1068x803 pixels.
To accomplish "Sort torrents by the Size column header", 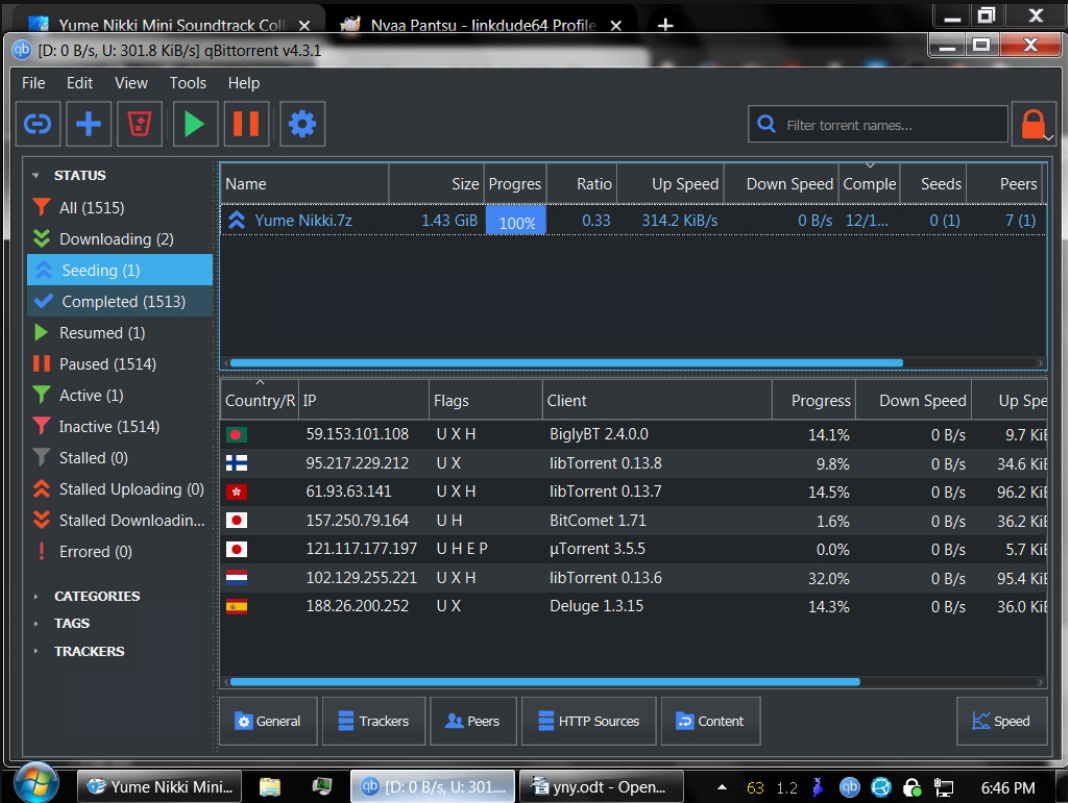I will pos(437,184).
